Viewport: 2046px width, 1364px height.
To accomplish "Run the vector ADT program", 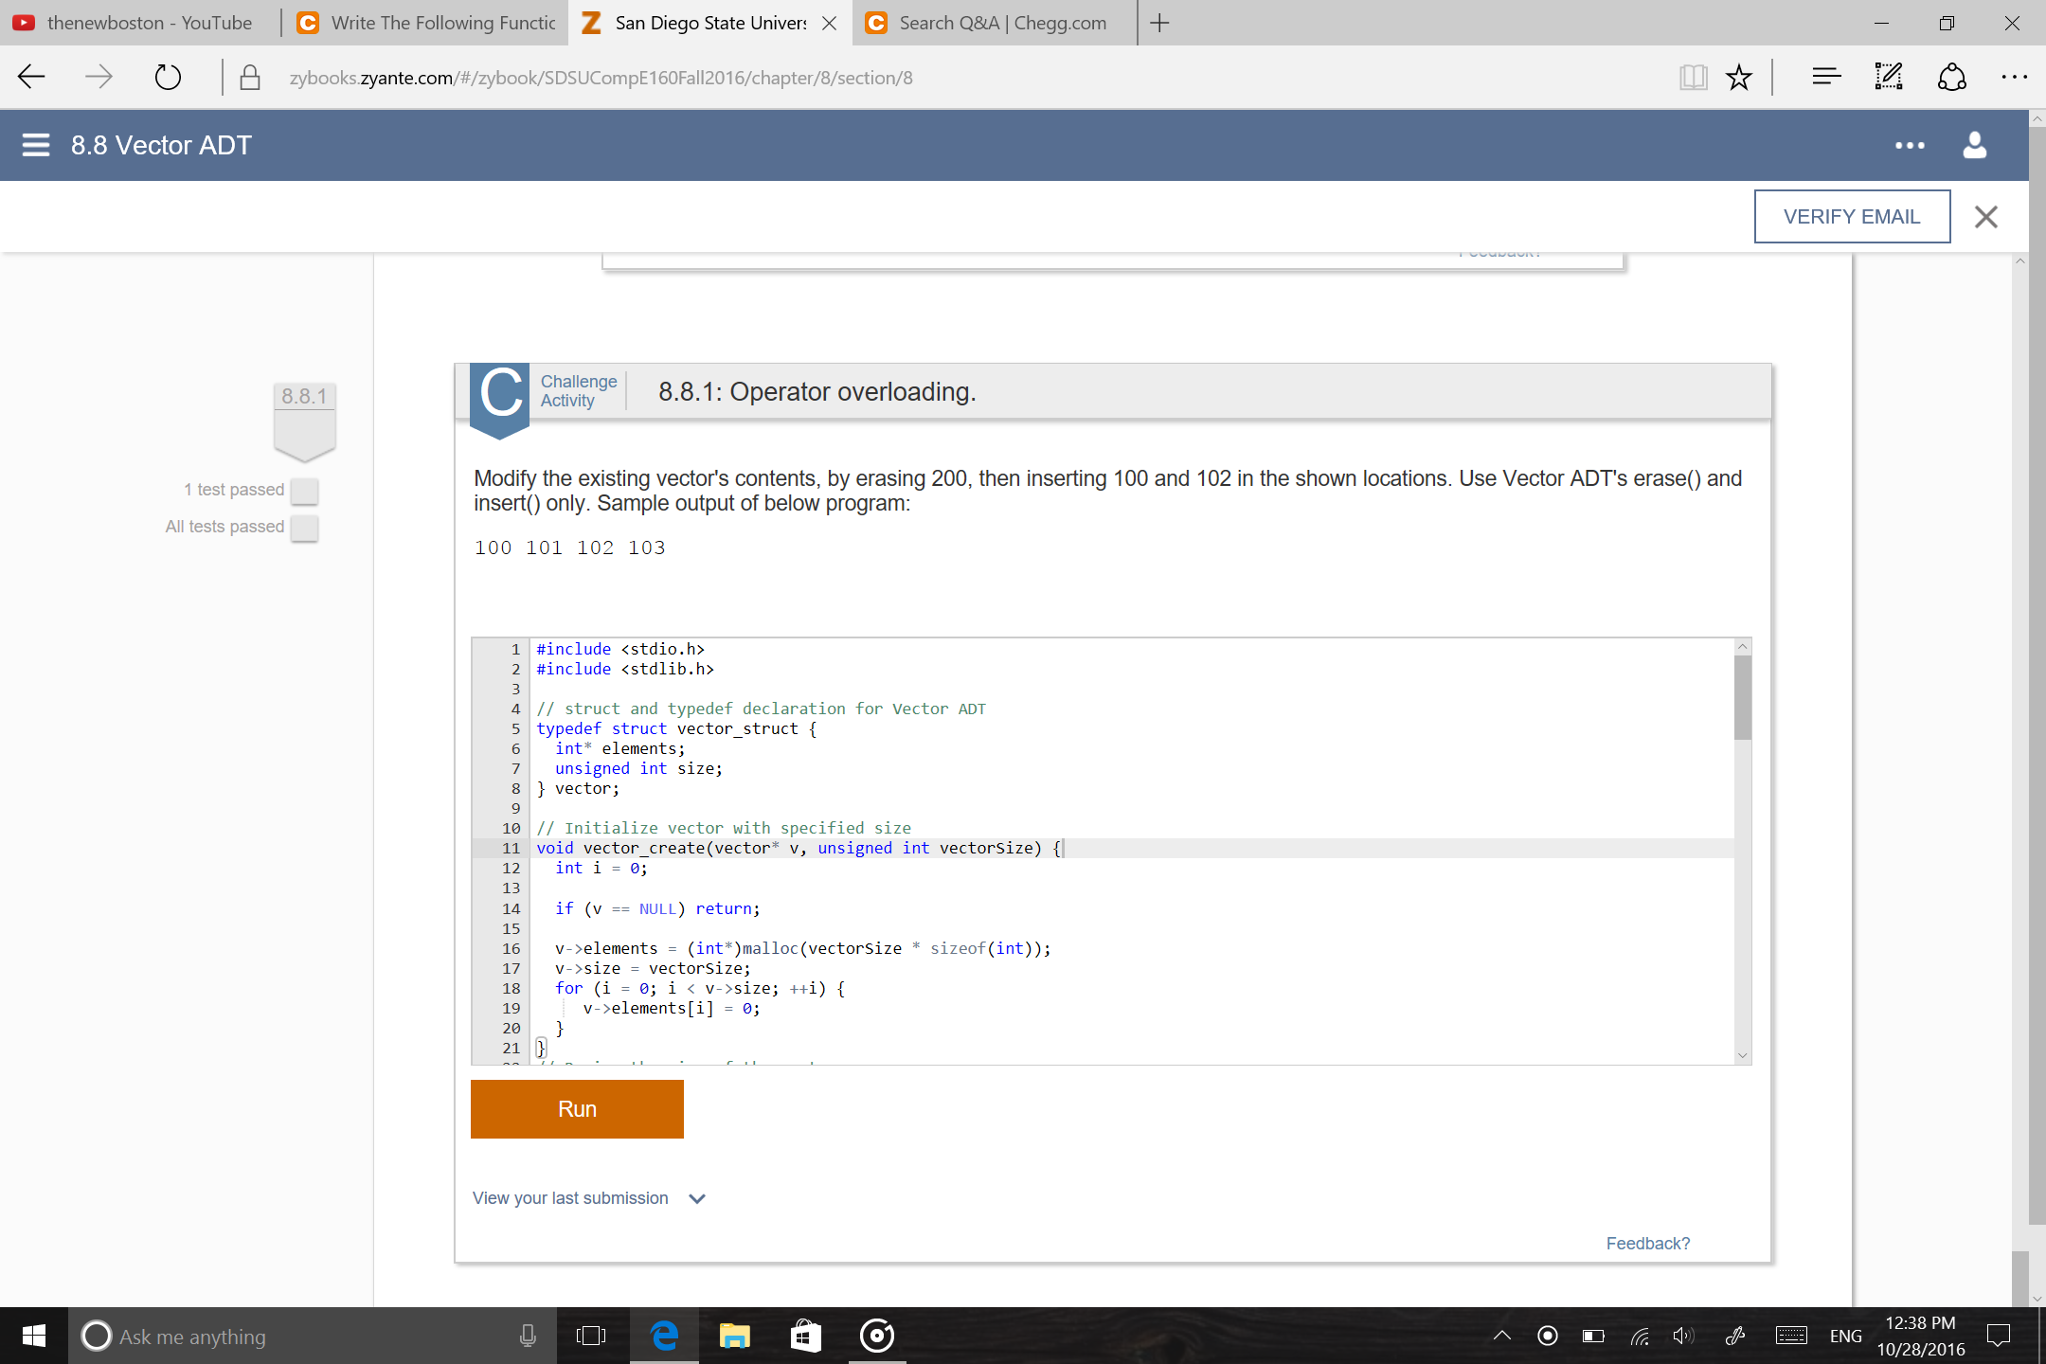I will (577, 1108).
